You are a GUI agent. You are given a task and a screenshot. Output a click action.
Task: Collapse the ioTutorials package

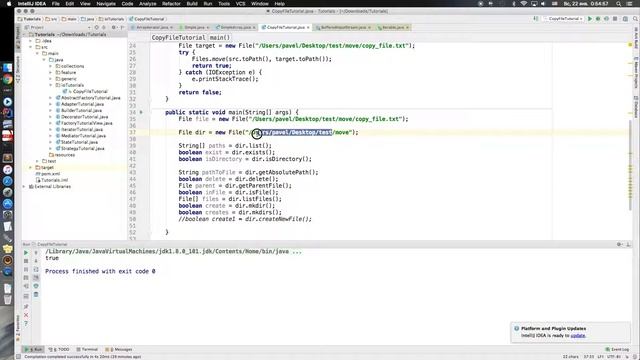pos(51,85)
